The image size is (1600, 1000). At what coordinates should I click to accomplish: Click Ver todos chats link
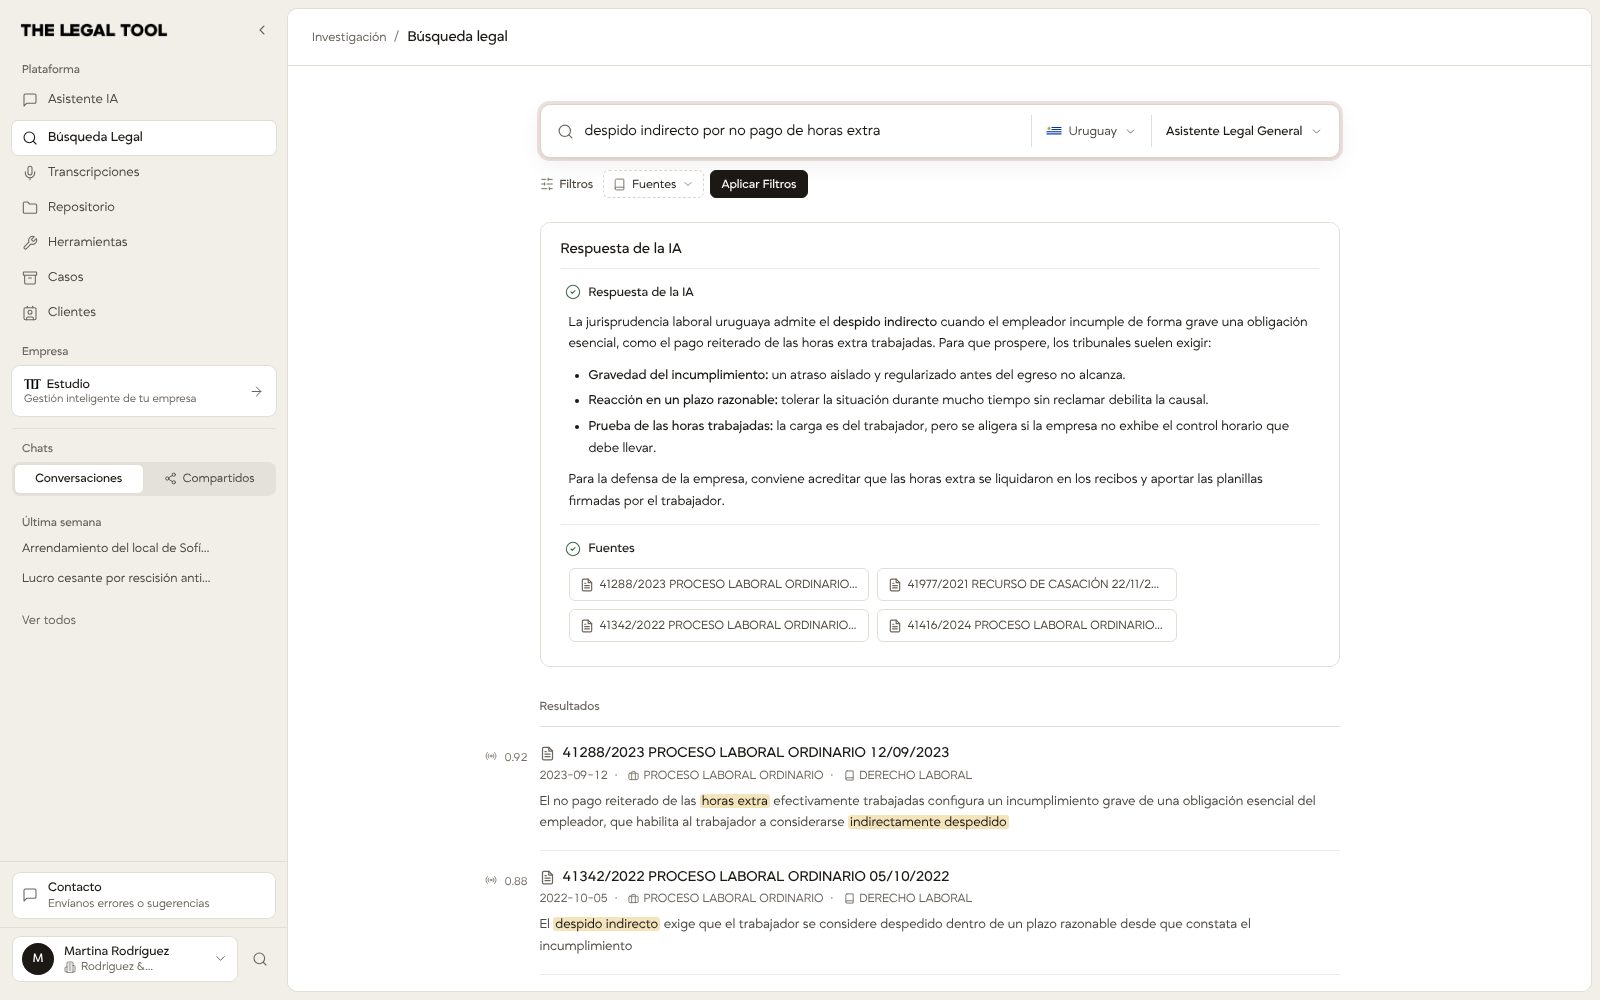(x=49, y=620)
